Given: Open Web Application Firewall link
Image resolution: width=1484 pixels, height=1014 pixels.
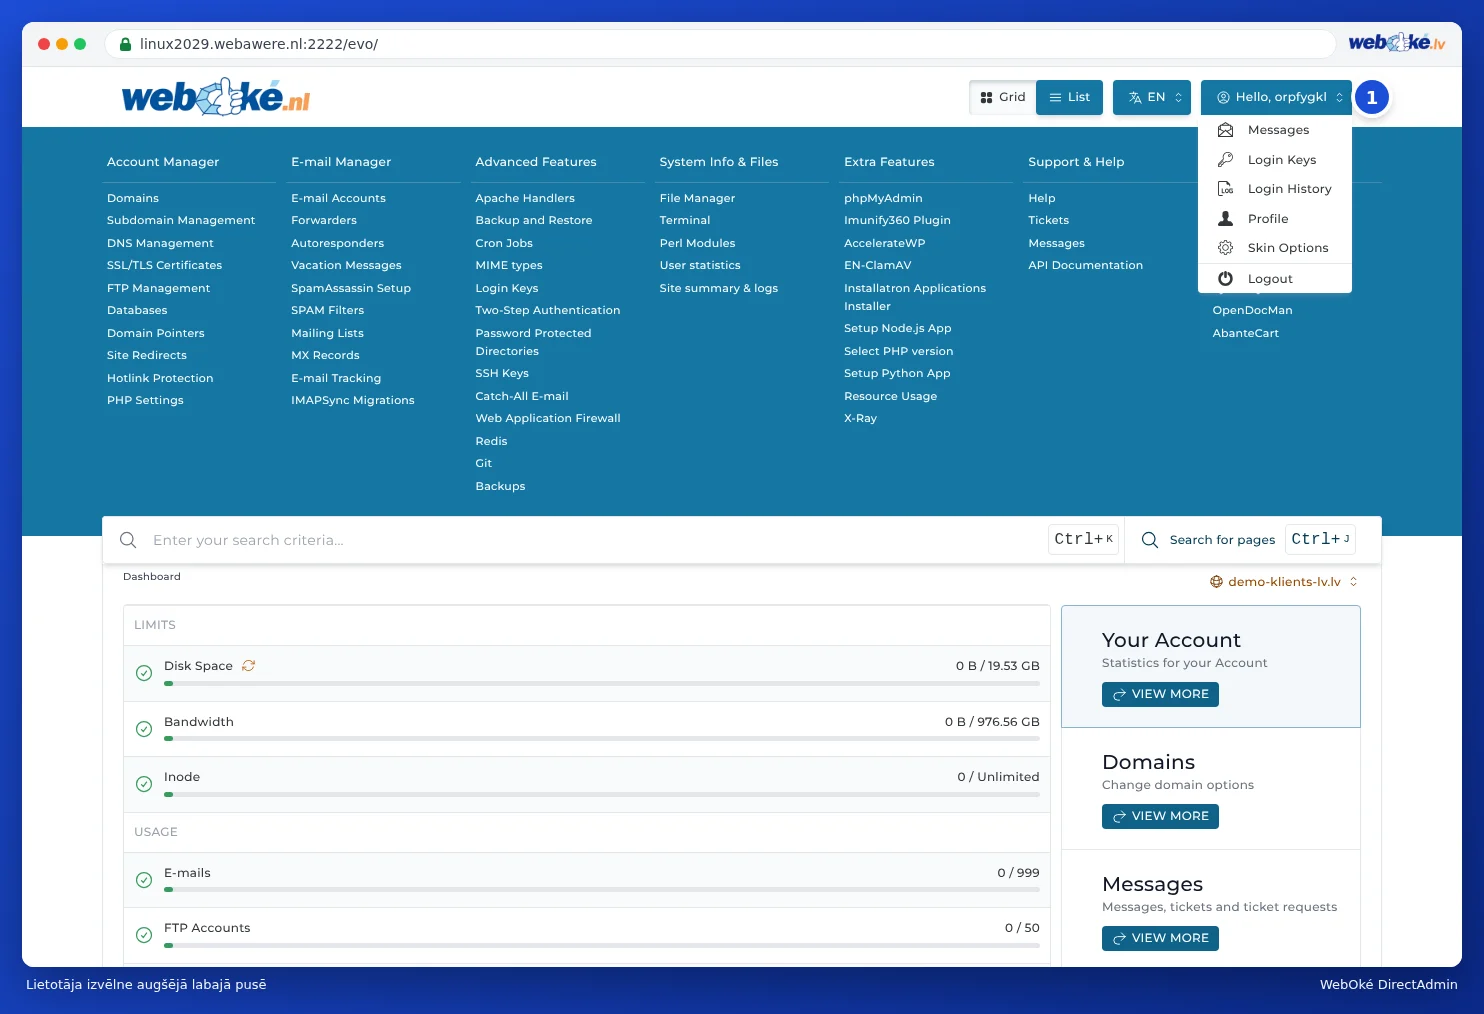Looking at the screenshot, I should [x=548, y=418].
